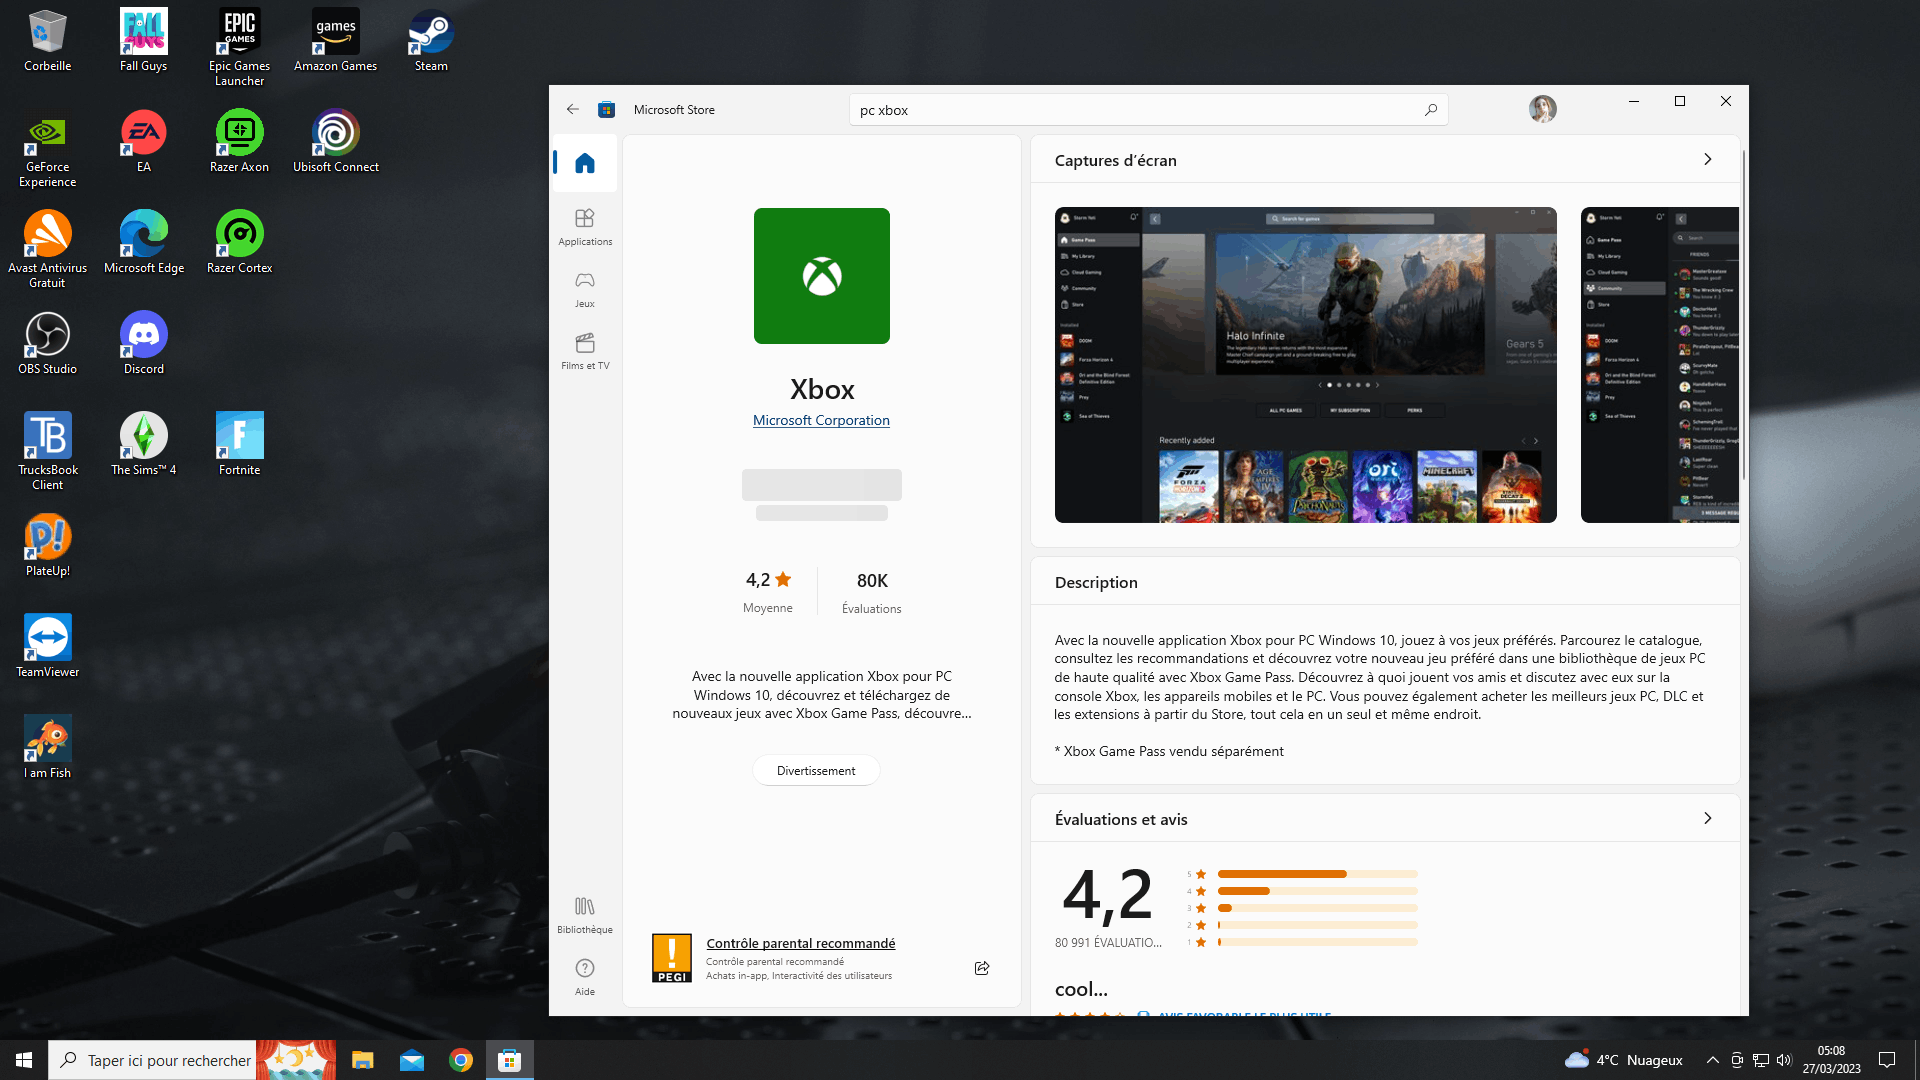
Task: Select the Divertissement category tag
Action: pyautogui.click(x=815, y=770)
